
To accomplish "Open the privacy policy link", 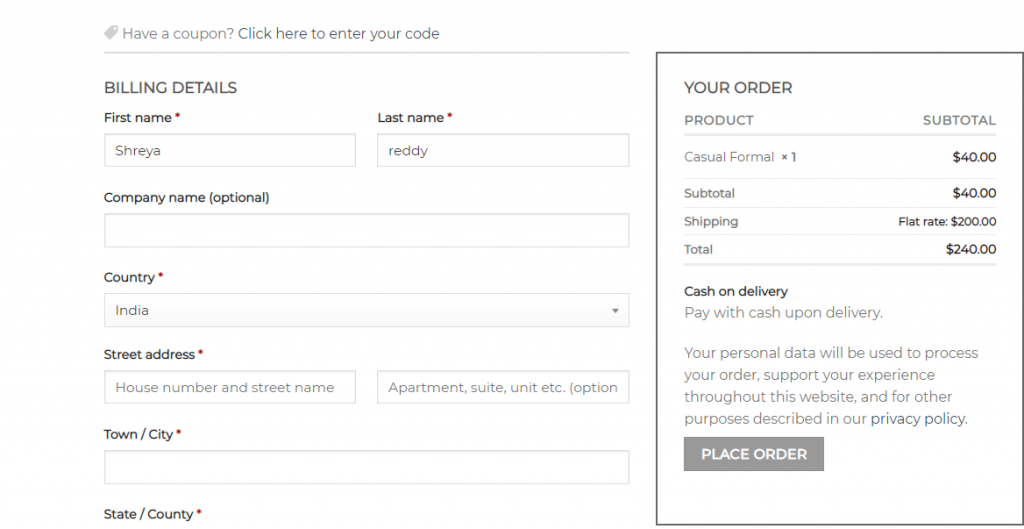I will tap(918, 419).
